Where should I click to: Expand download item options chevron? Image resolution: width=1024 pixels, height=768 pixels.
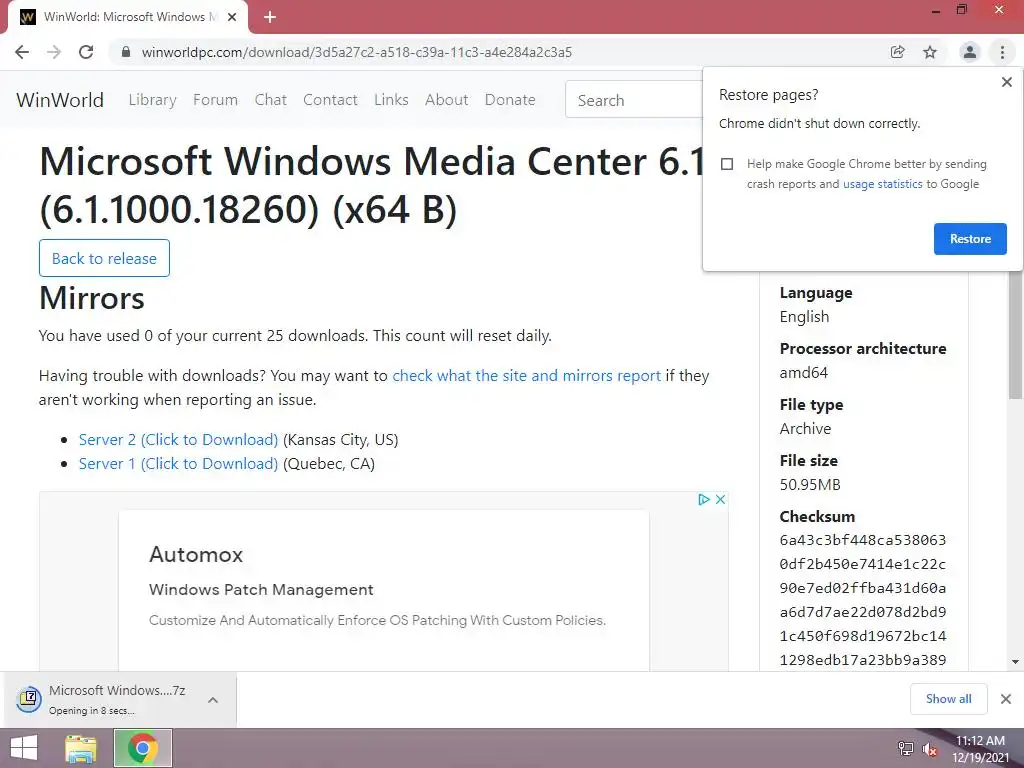point(213,700)
